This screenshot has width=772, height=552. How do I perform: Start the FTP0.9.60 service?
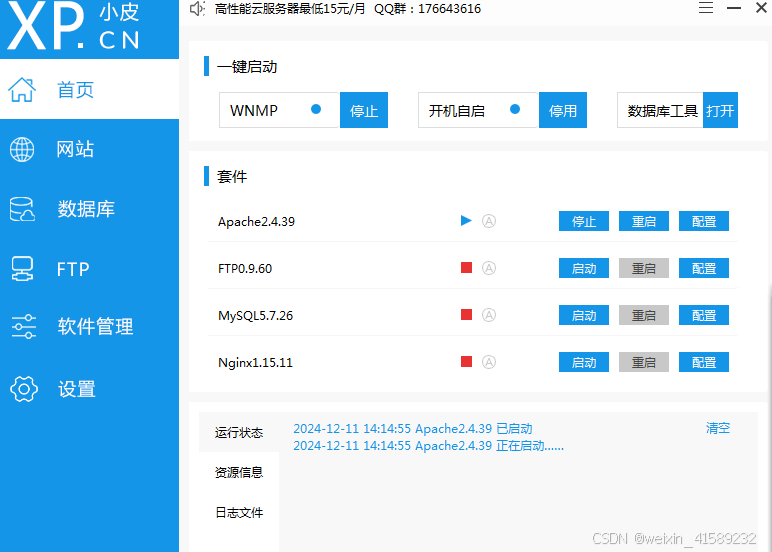[584, 268]
